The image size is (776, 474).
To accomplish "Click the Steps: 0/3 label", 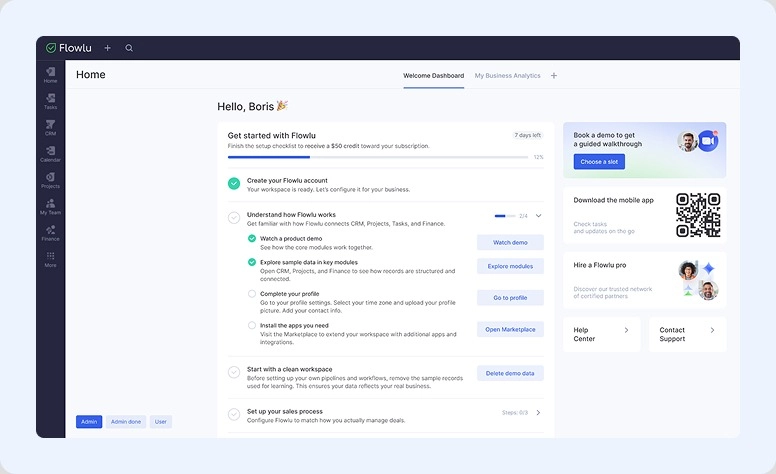I will point(515,413).
